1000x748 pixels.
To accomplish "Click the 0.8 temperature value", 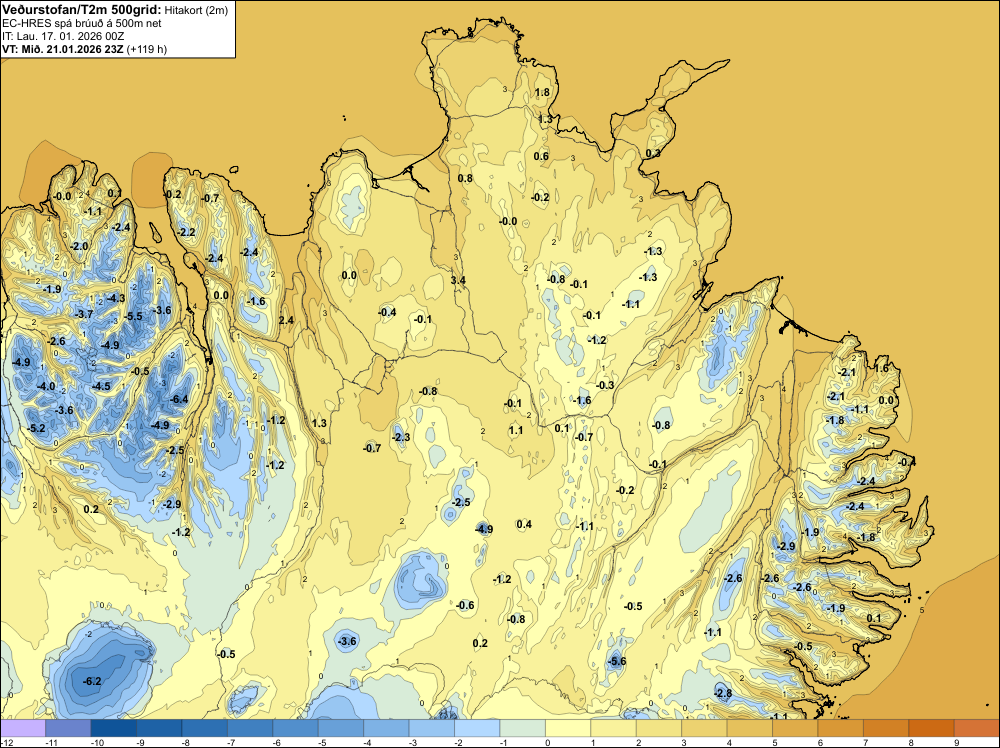I will point(466,178).
